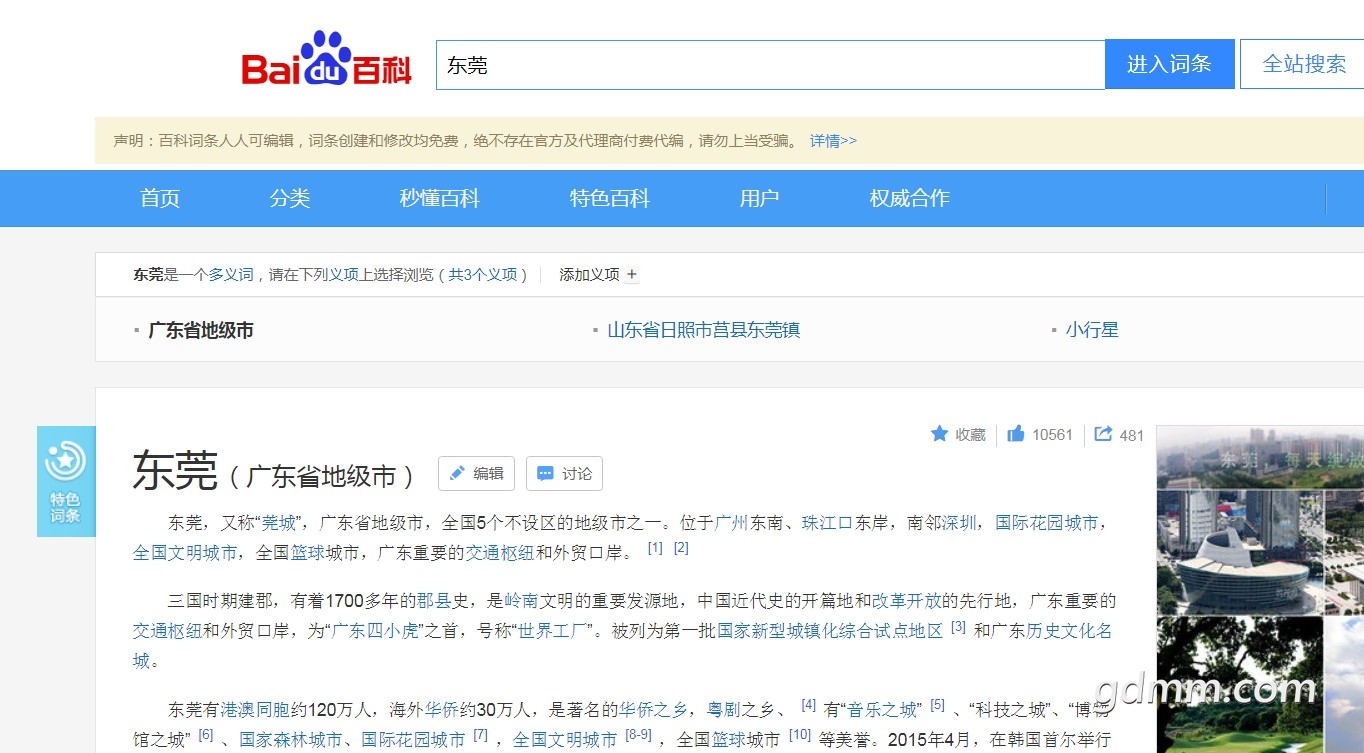Click the 深圳 link
Viewport: 1364px width, 753px height.
click(x=960, y=523)
